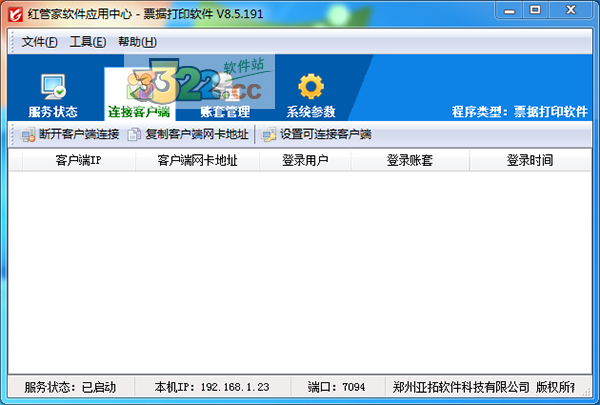600x405 pixels.
Task: Open the 工具(E) menu
Action: pos(88,42)
